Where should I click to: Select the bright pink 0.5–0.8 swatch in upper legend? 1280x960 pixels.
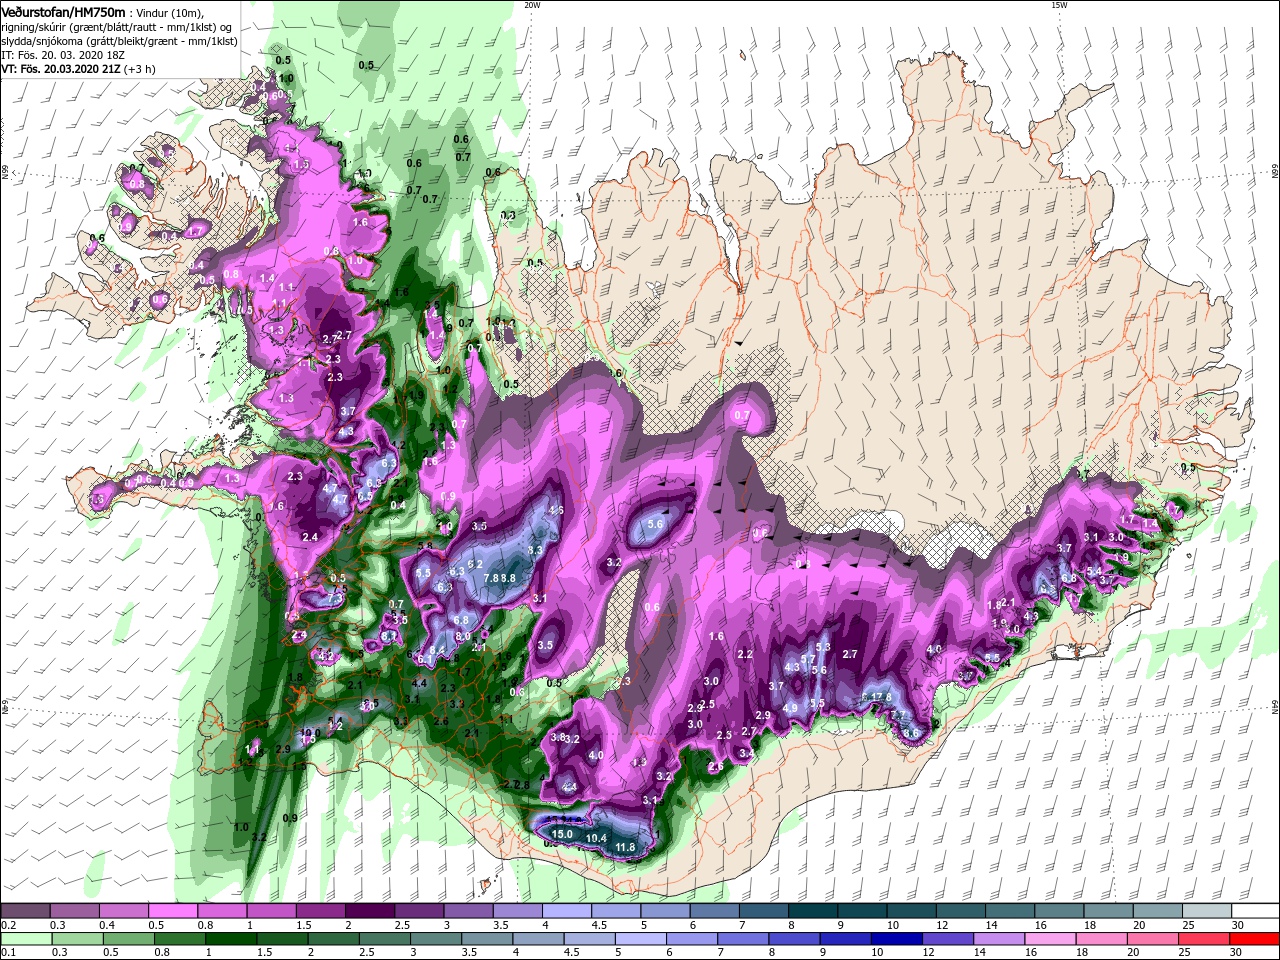click(172, 911)
